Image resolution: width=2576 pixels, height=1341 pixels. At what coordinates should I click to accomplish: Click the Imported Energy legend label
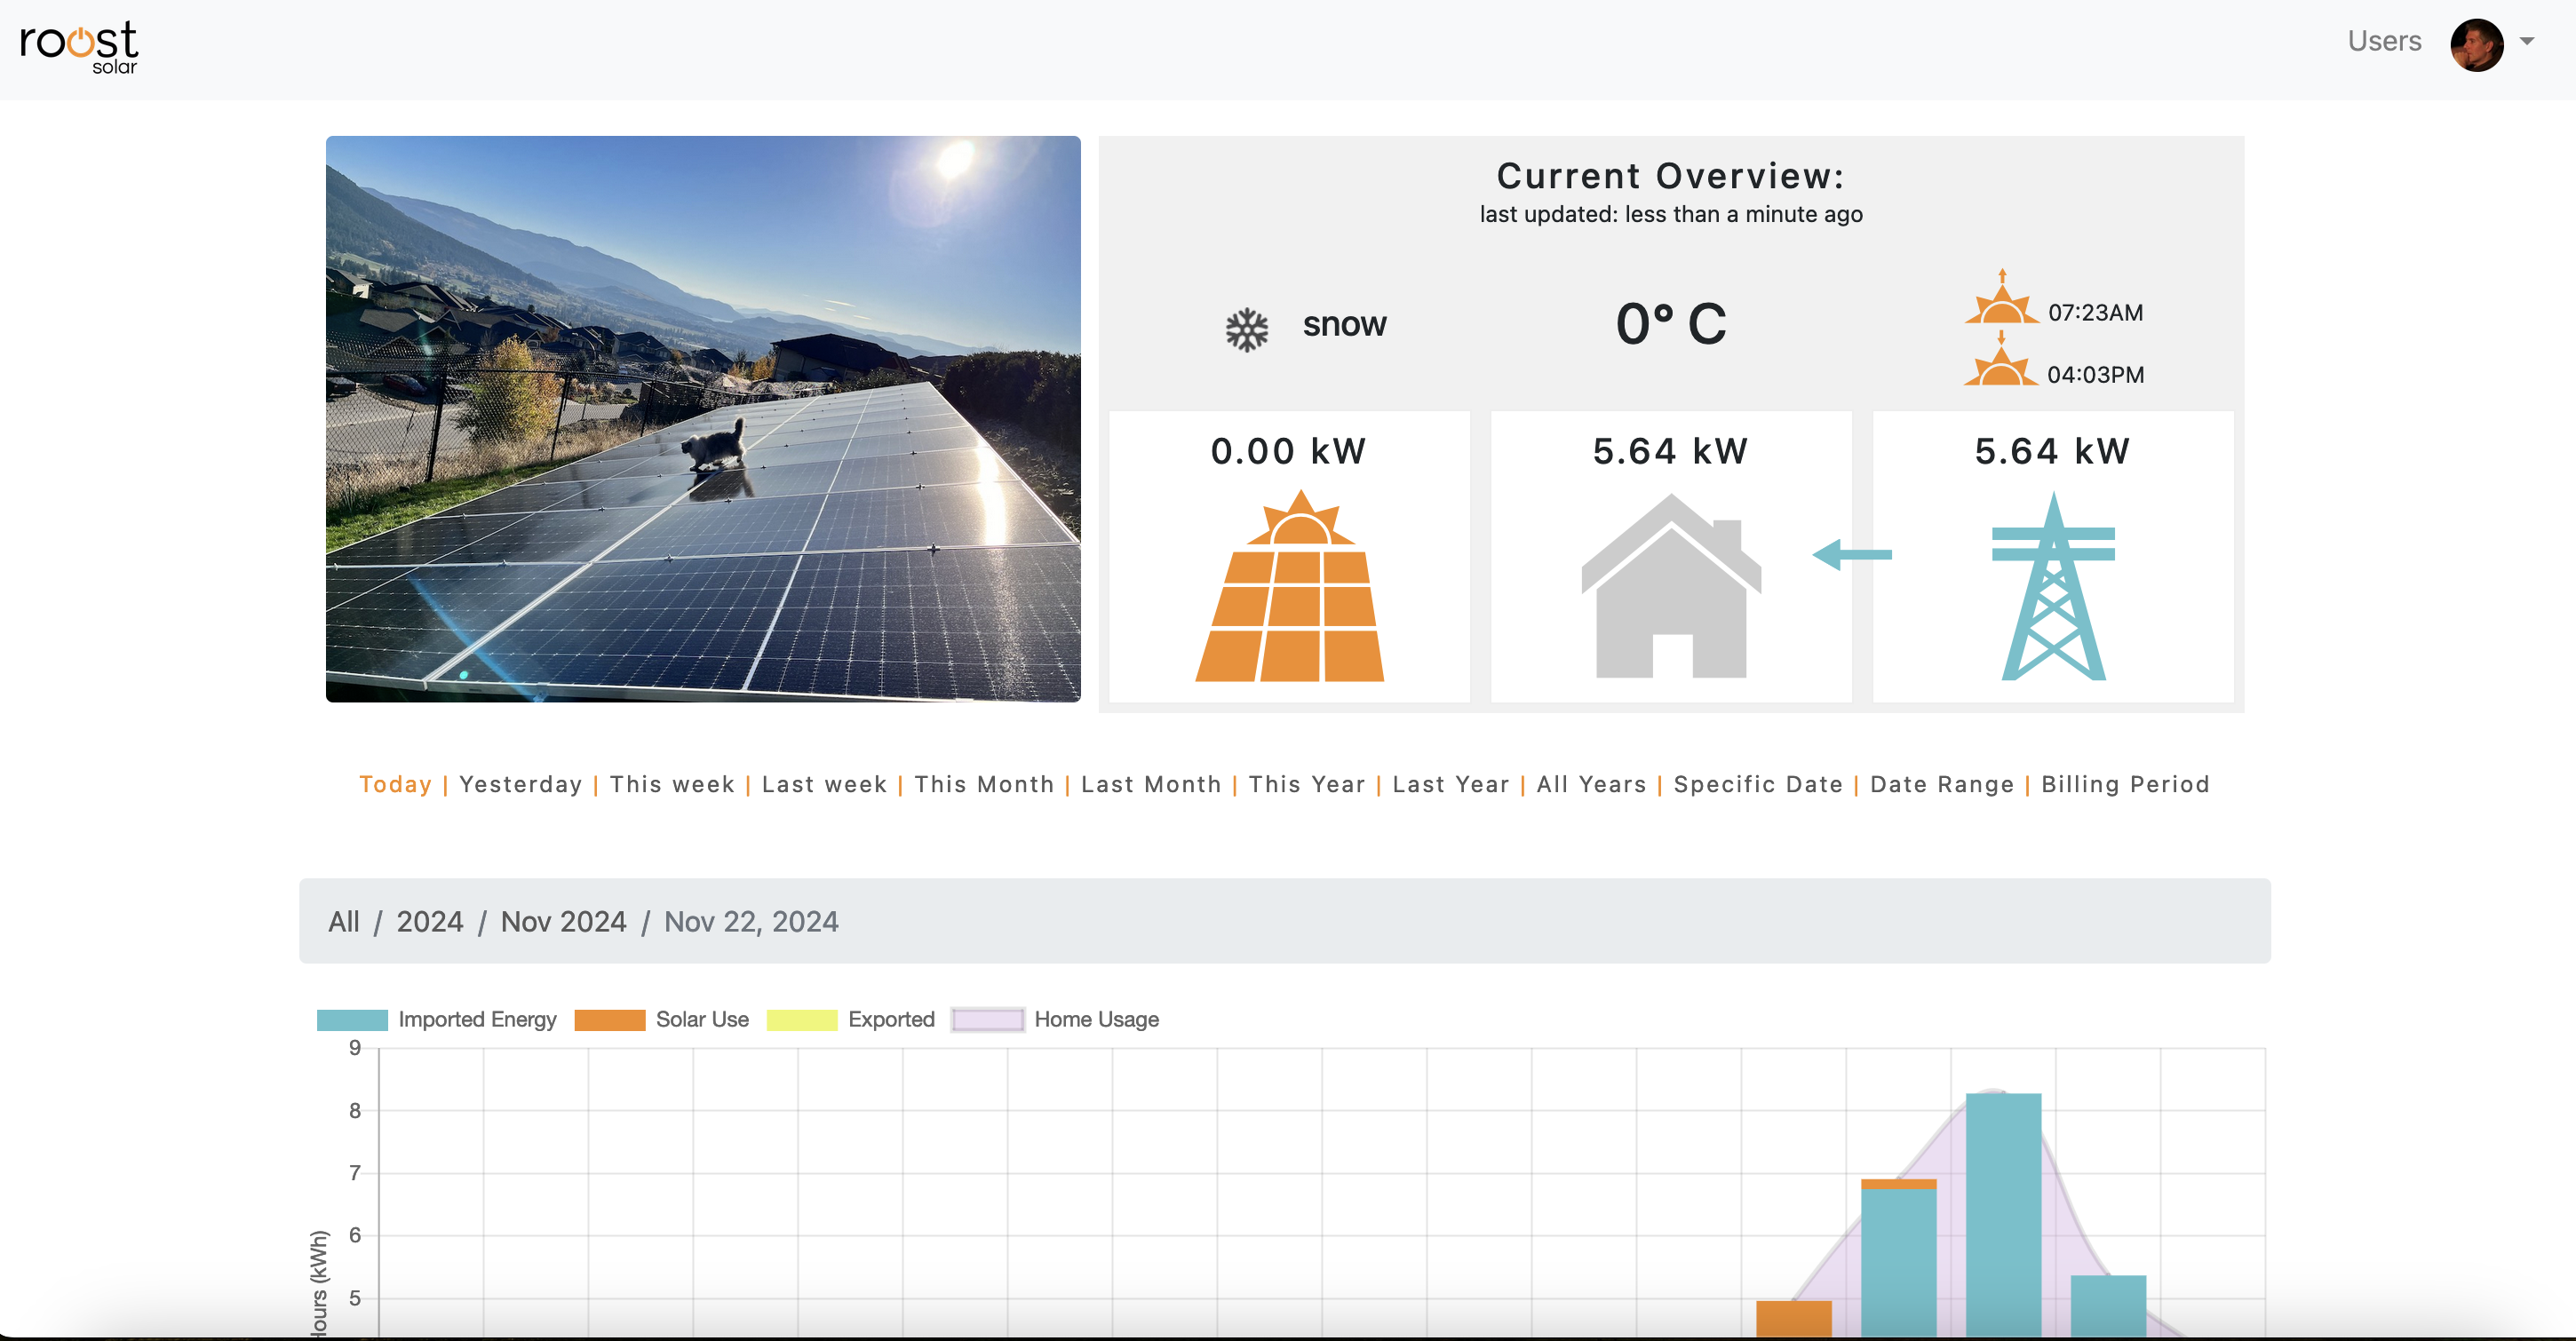(x=477, y=1019)
